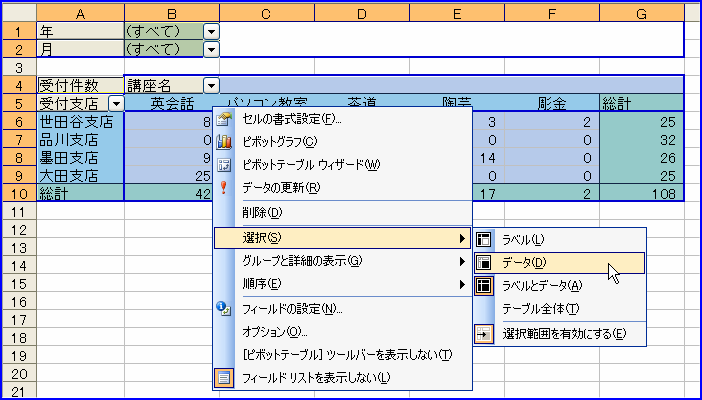702x400 pixels.
Task: Select 選択範囲を有効にする(E) in submenu
Action: point(560,334)
